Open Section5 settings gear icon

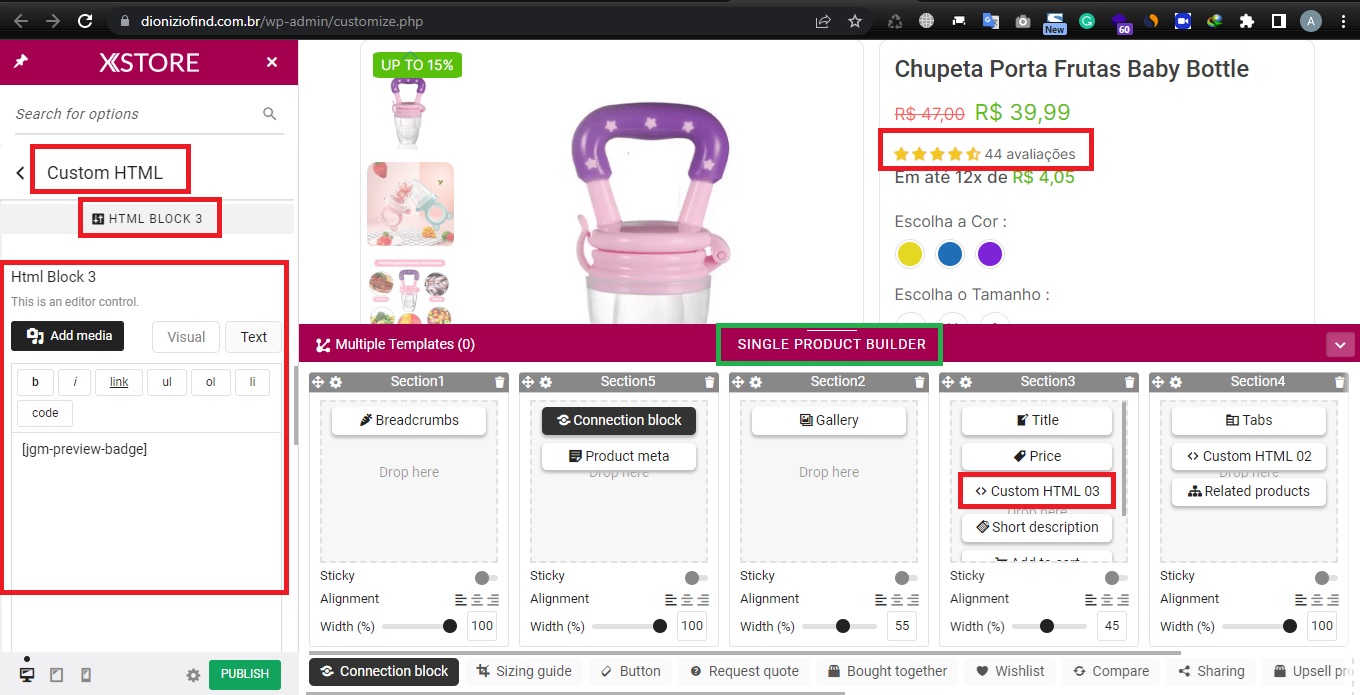[546, 382]
